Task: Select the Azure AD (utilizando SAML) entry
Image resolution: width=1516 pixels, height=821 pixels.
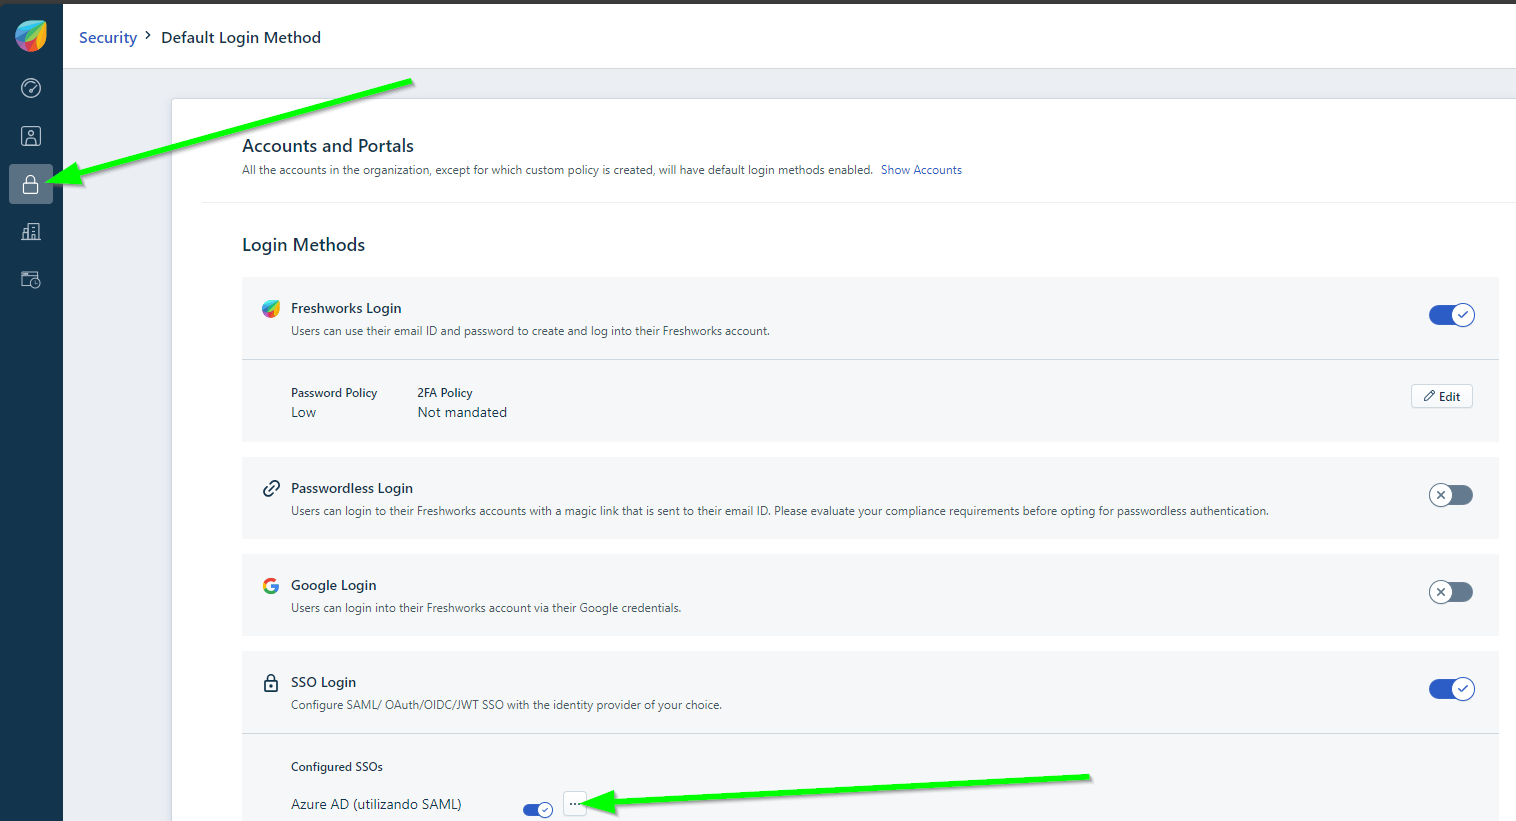Action: 376,804
